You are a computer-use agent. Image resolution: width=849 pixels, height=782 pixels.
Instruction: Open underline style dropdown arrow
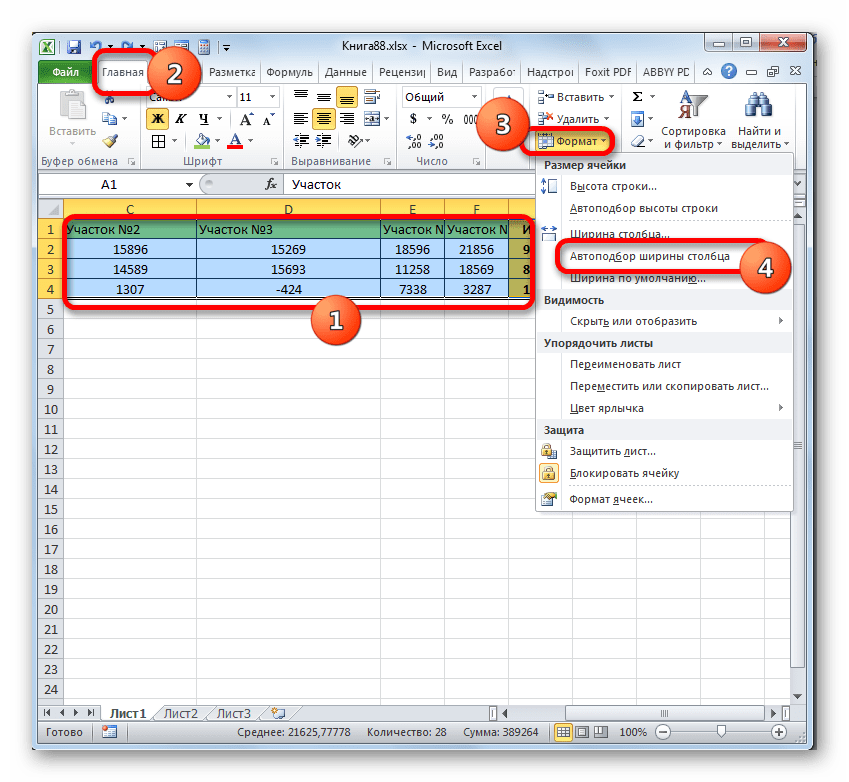(219, 119)
